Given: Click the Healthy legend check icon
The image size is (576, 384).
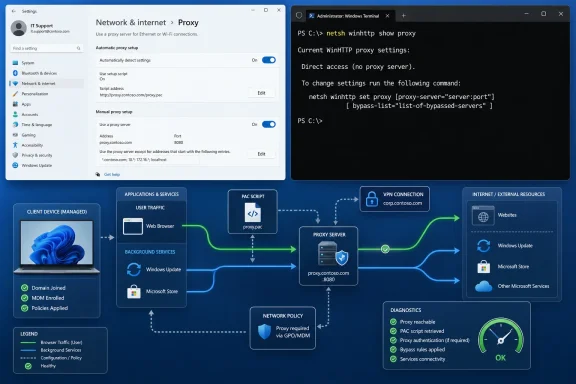Looking at the screenshot, I should point(28,366).
